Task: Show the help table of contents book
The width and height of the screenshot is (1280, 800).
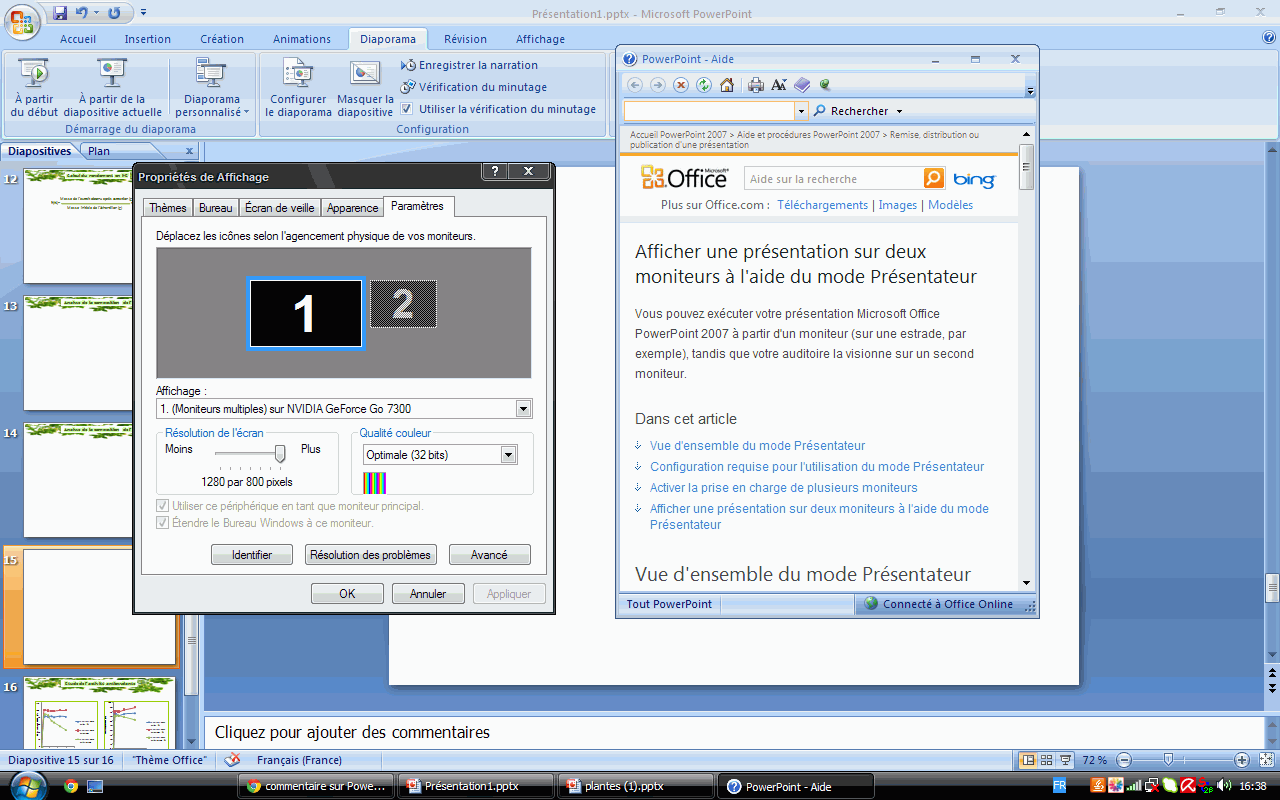Action: click(802, 85)
